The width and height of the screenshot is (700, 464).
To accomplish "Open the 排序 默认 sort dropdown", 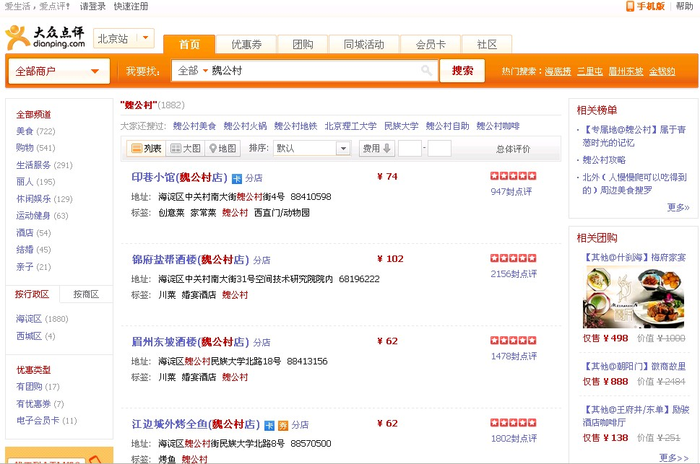I will pos(312,148).
